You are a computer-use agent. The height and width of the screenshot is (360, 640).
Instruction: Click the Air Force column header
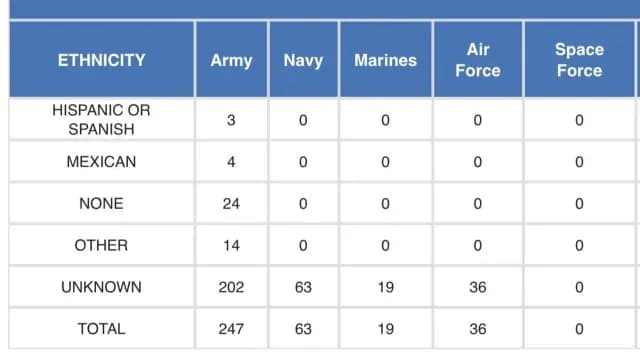478,60
